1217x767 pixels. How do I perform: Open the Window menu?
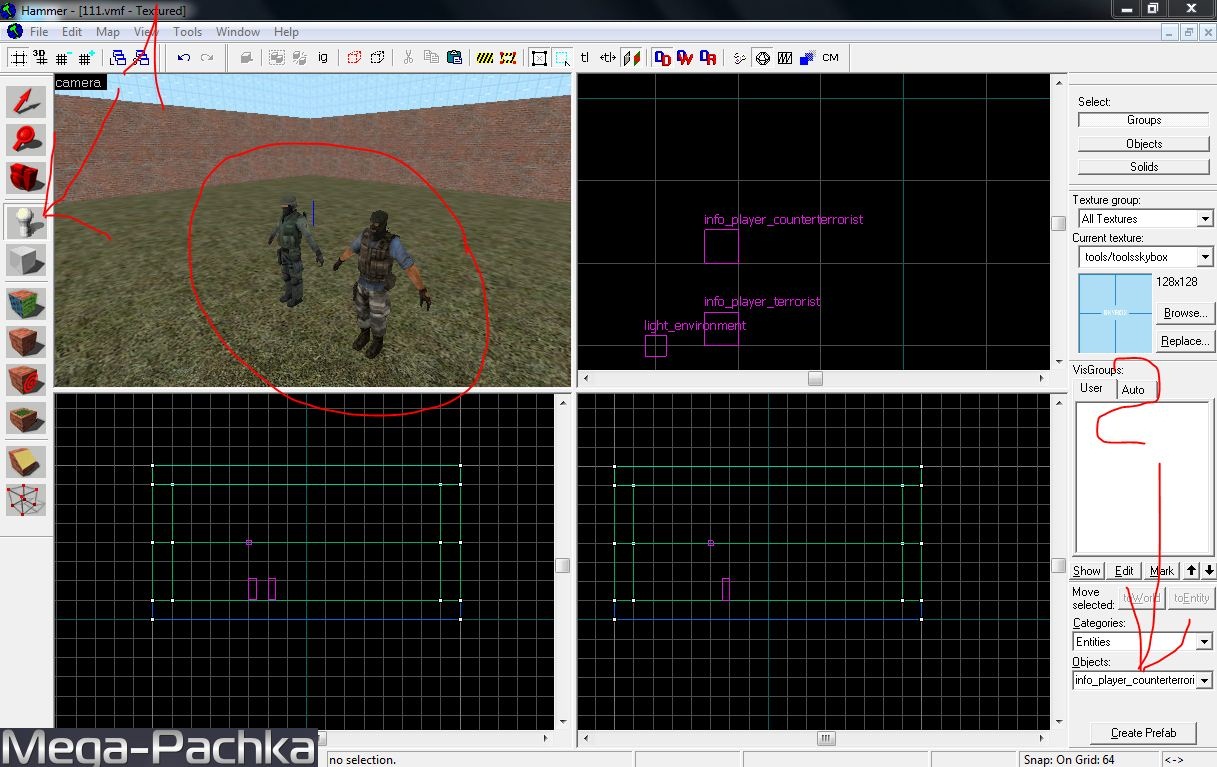238,32
